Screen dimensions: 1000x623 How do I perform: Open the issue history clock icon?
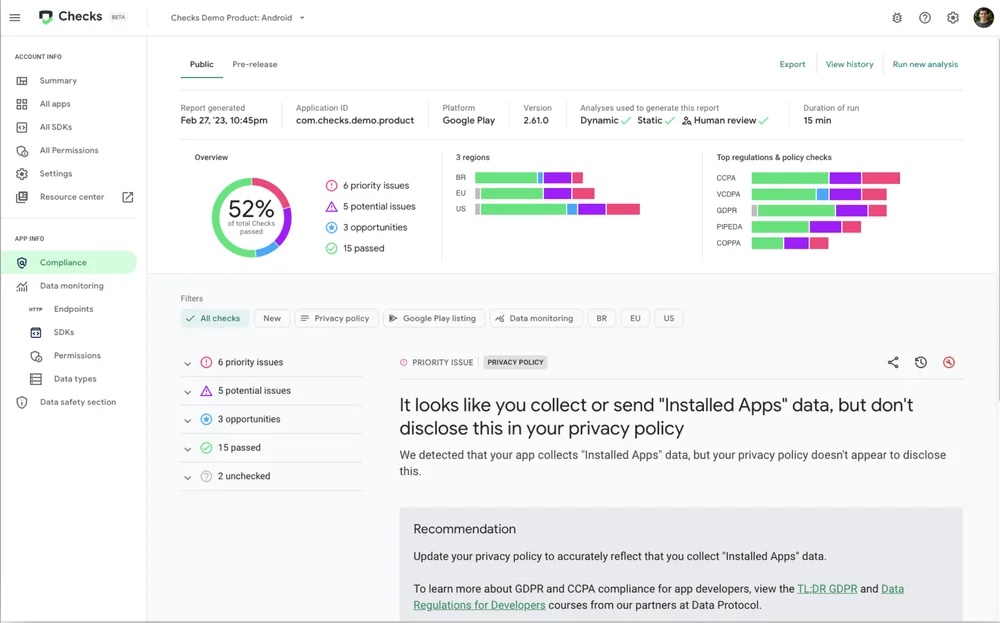click(x=920, y=362)
